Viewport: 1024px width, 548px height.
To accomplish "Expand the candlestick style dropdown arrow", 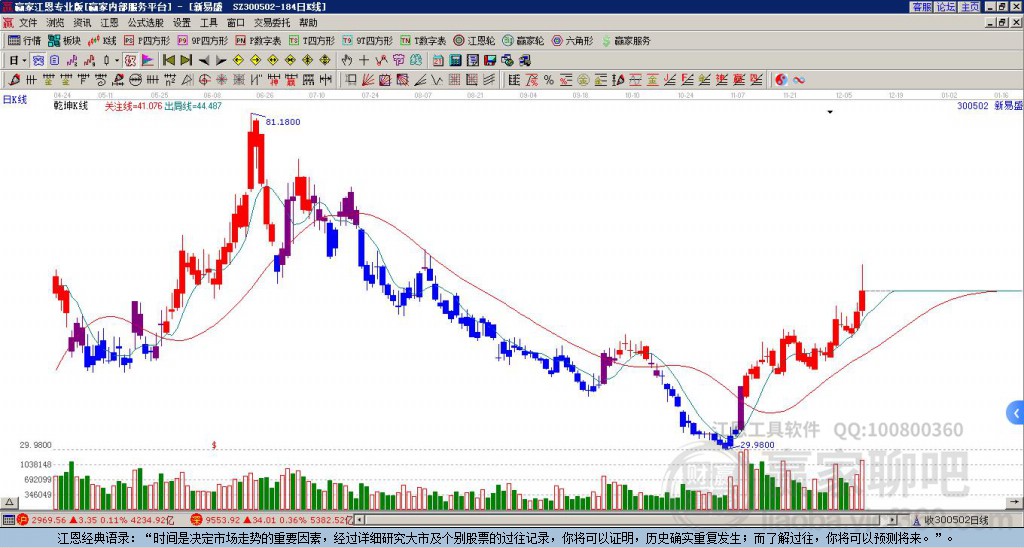I will click(x=117, y=61).
